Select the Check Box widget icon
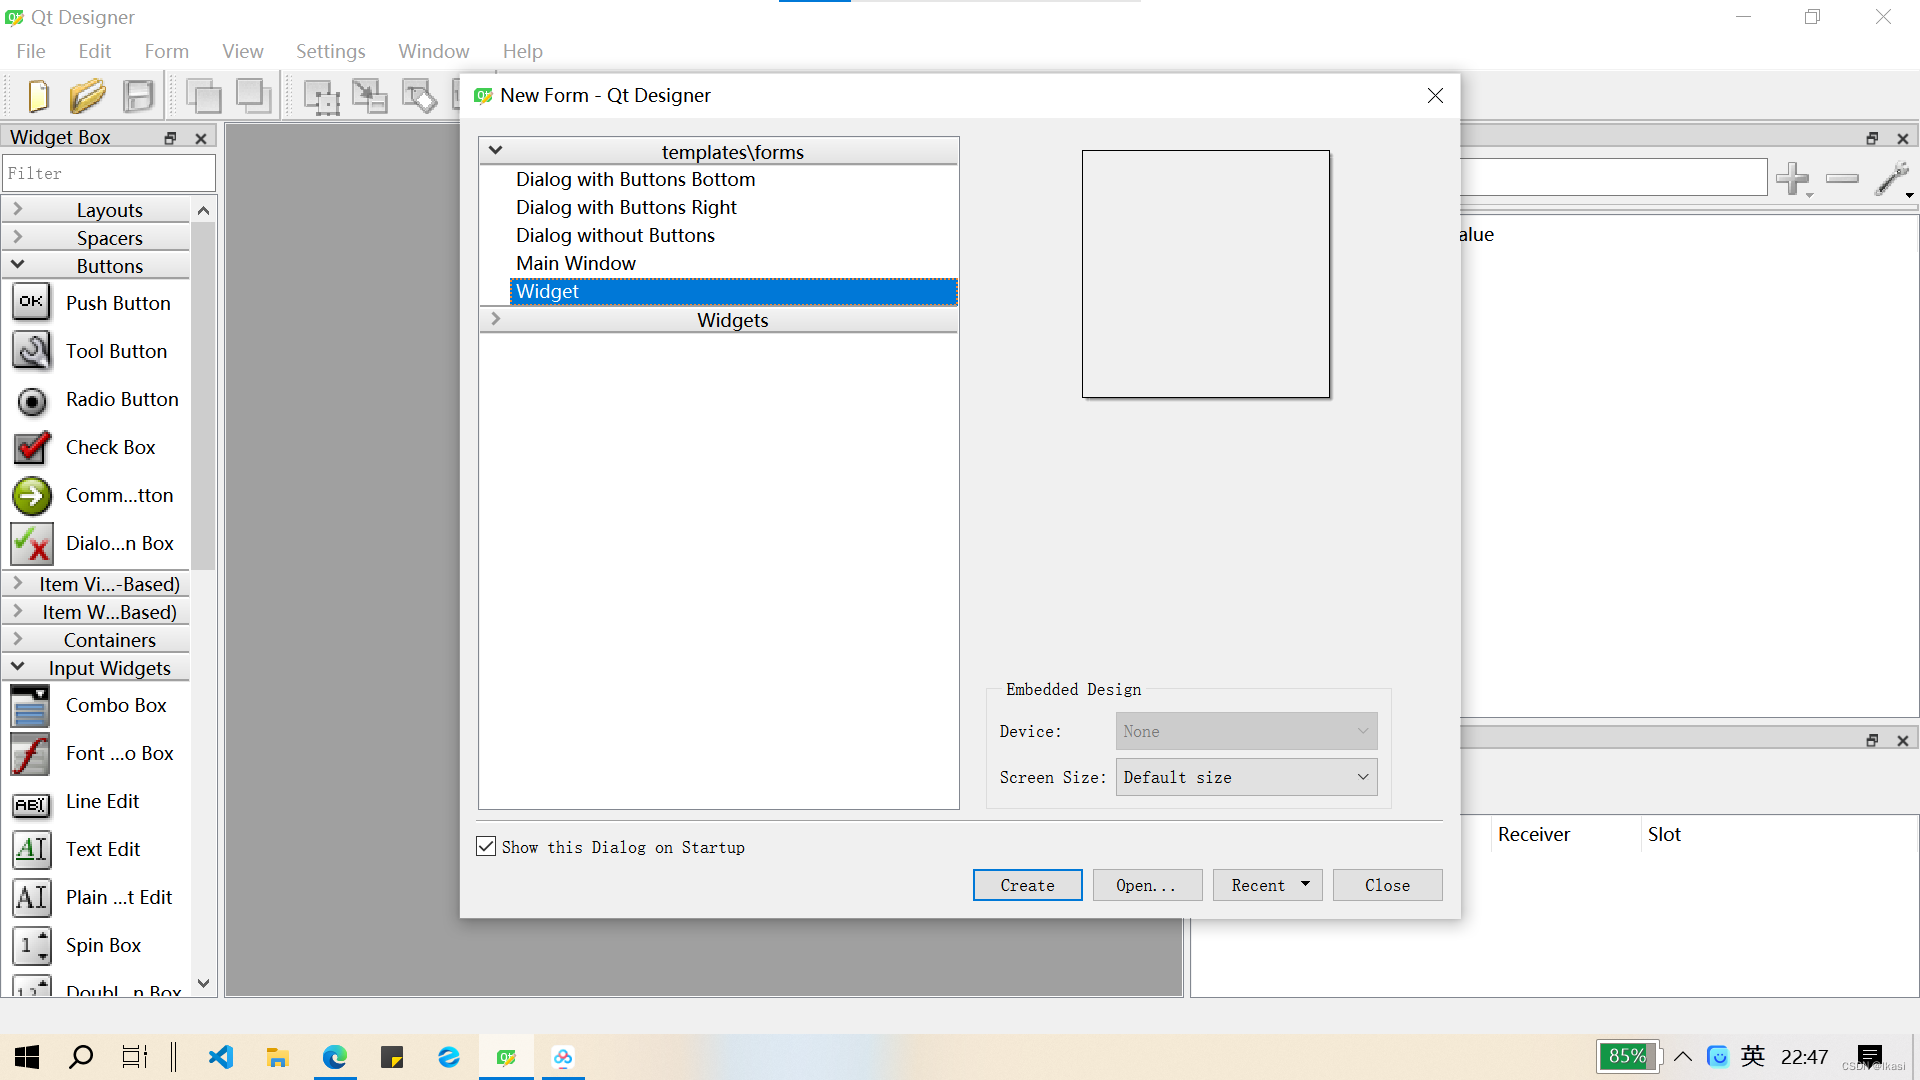The image size is (1920, 1080). click(x=31, y=447)
